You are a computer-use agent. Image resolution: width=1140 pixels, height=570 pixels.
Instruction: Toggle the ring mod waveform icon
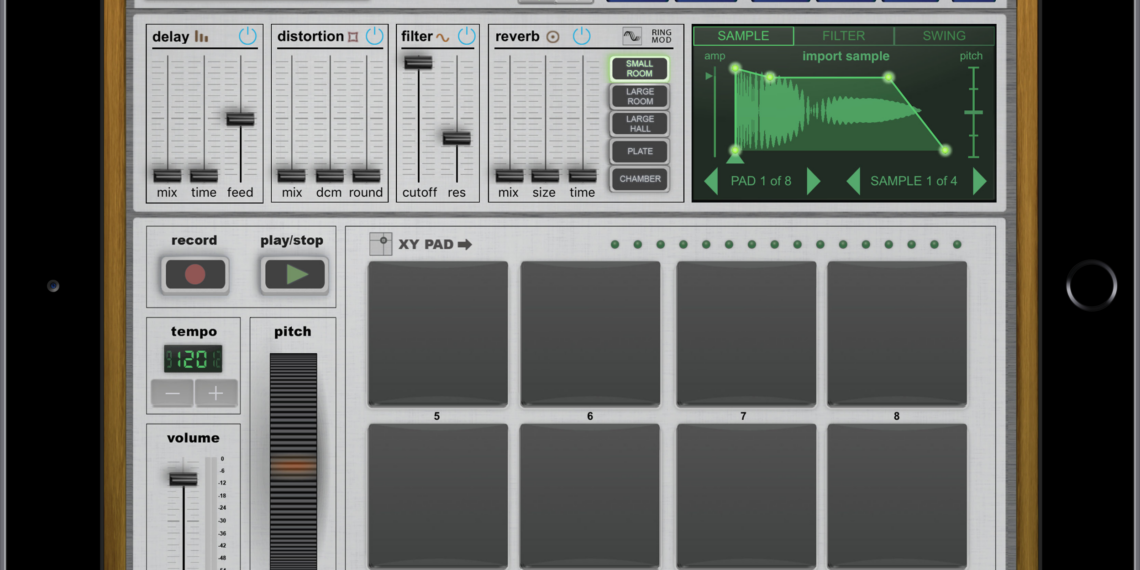click(632, 37)
